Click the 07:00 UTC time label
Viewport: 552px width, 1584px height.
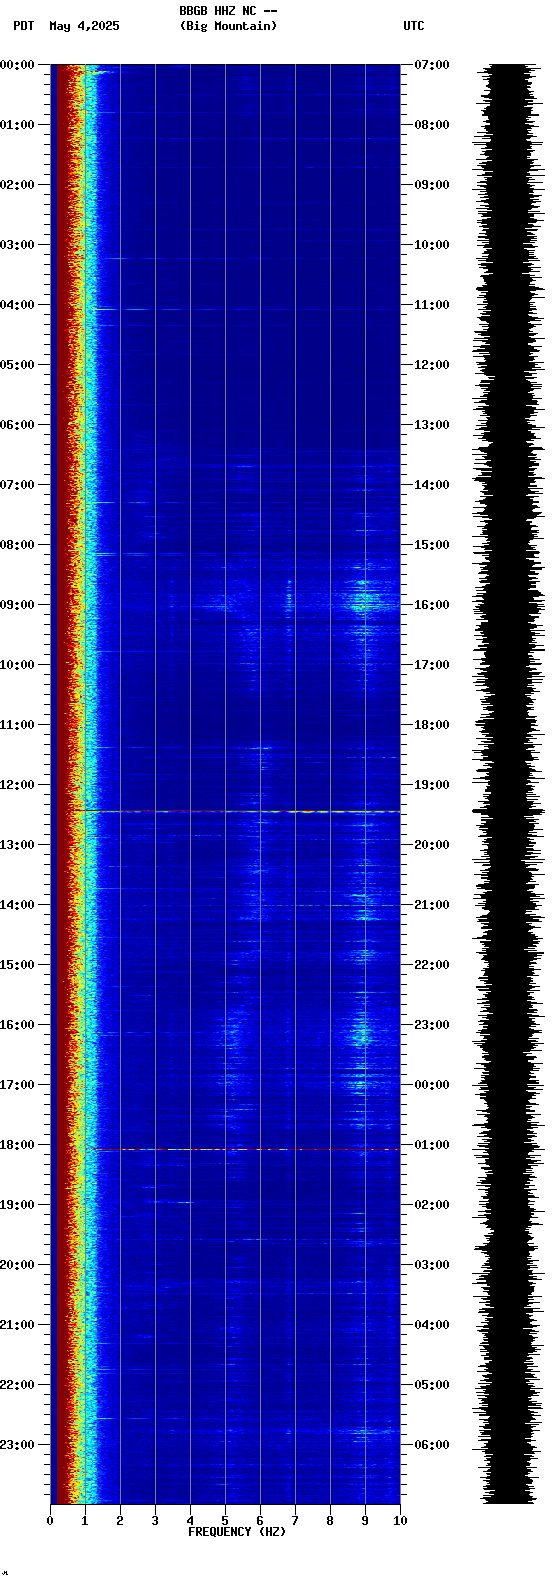click(x=432, y=65)
